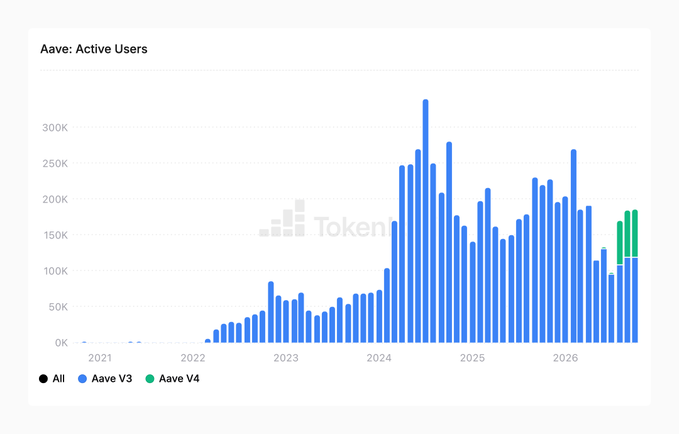Select the blue Aave V3 segment of the last bar
Image resolution: width=679 pixels, height=434 pixels.
tap(635, 300)
